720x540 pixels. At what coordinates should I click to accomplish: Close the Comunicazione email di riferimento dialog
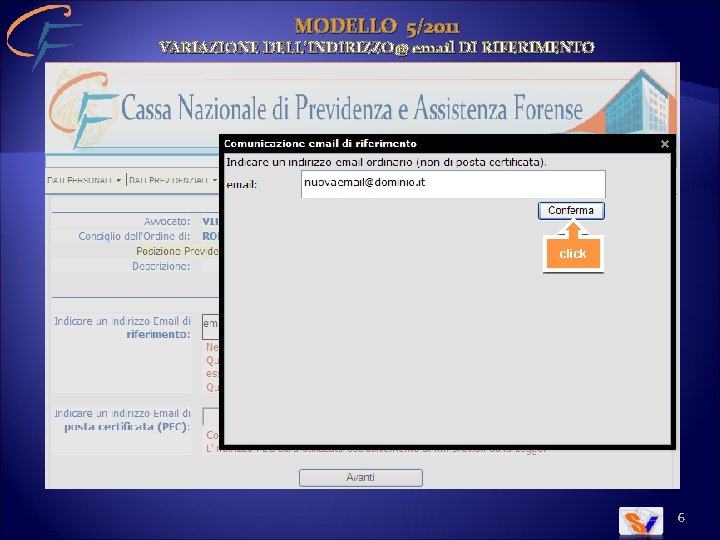click(664, 144)
